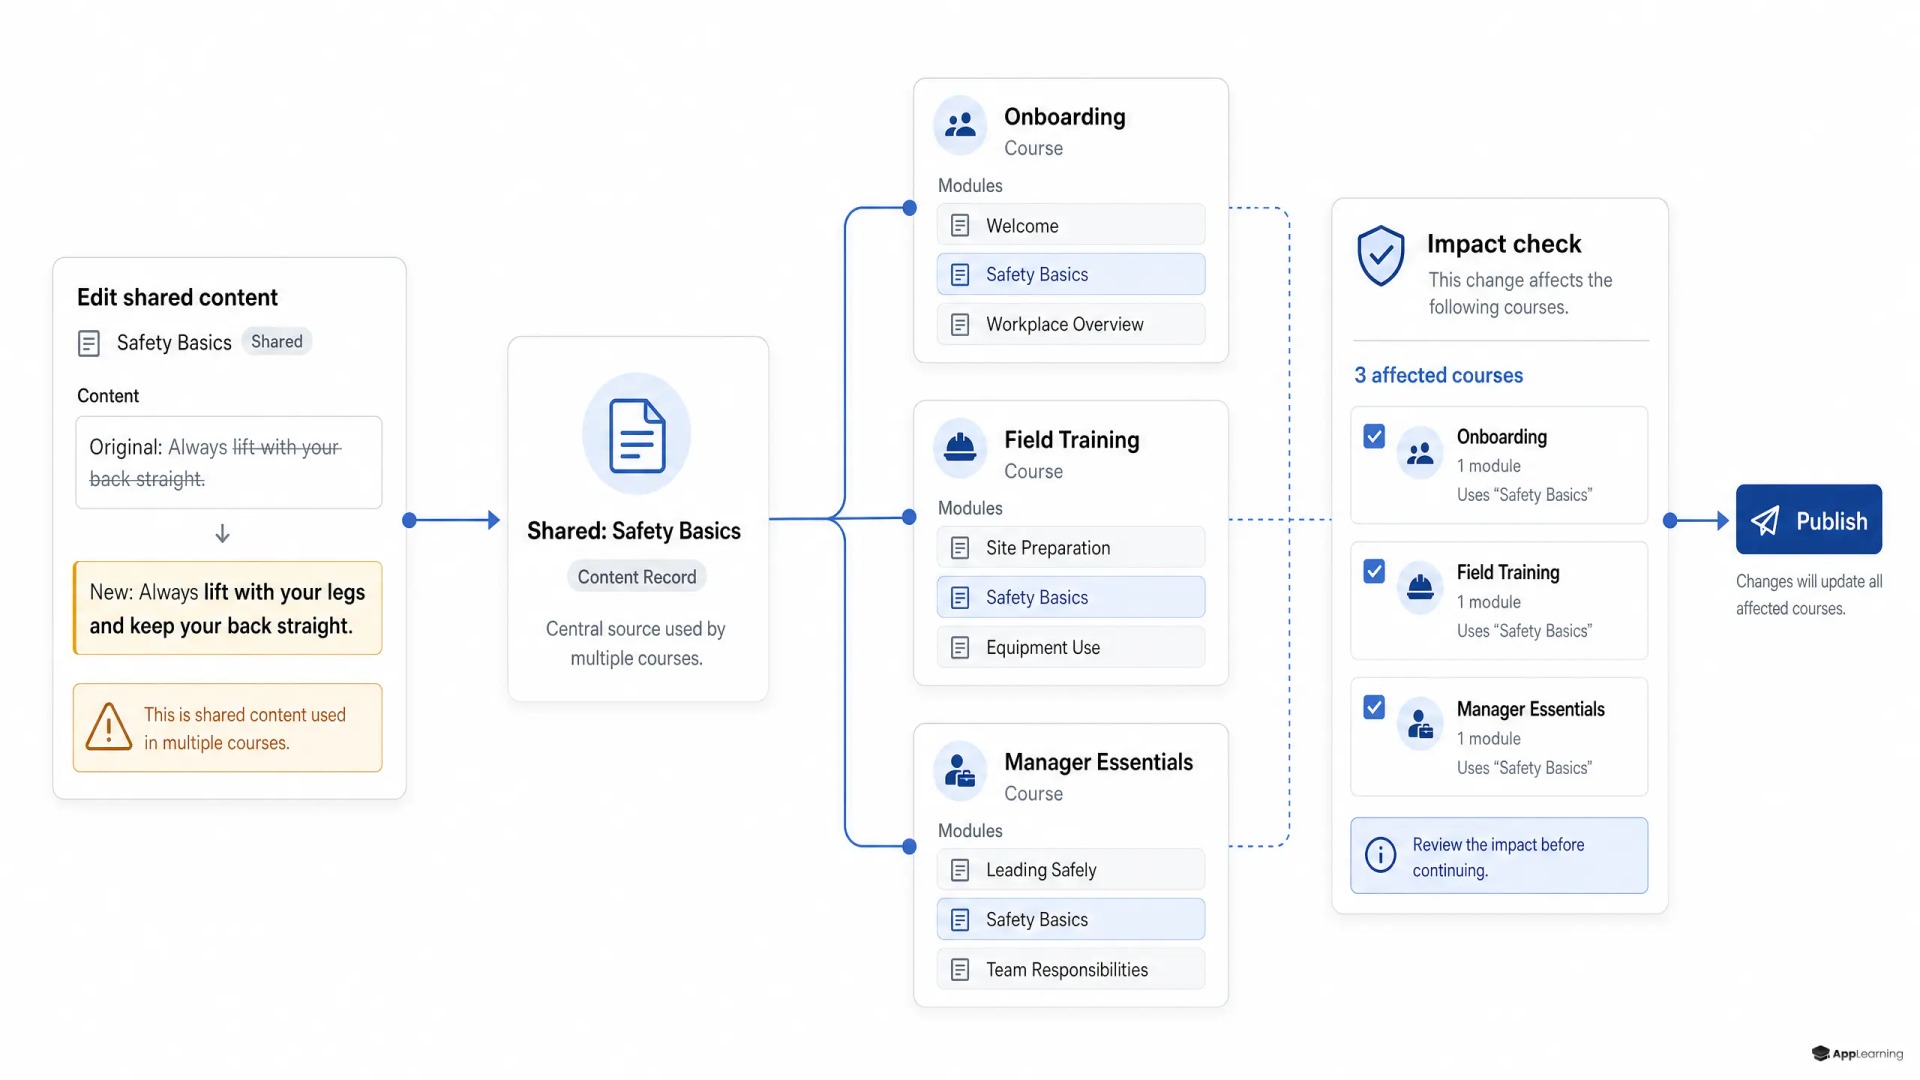Select Safety Basics module under Field Training
The width and height of the screenshot is (1920, 1080).
tap(1071, 597)
